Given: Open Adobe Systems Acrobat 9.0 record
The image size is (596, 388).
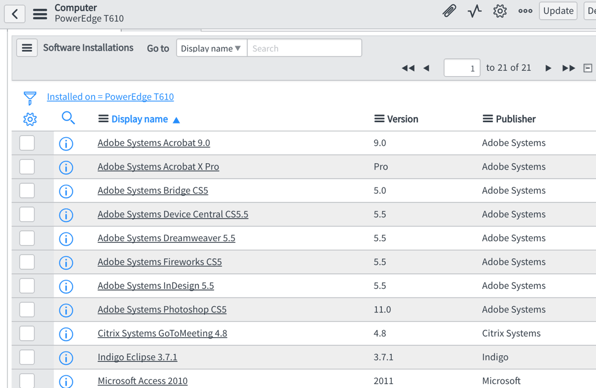Looking at the screenshot, I should tap(154, 143).
